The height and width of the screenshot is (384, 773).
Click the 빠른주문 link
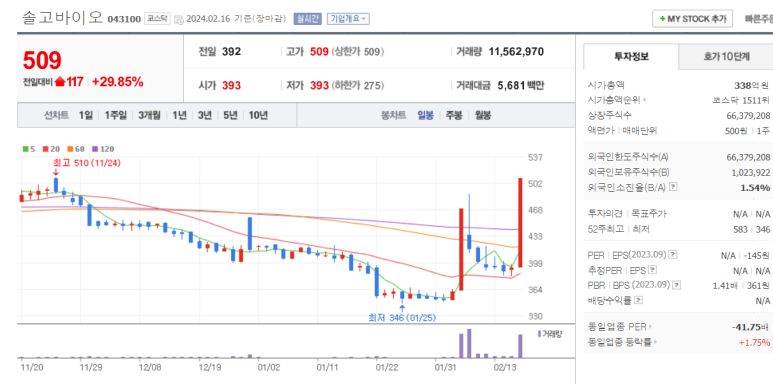758,19
